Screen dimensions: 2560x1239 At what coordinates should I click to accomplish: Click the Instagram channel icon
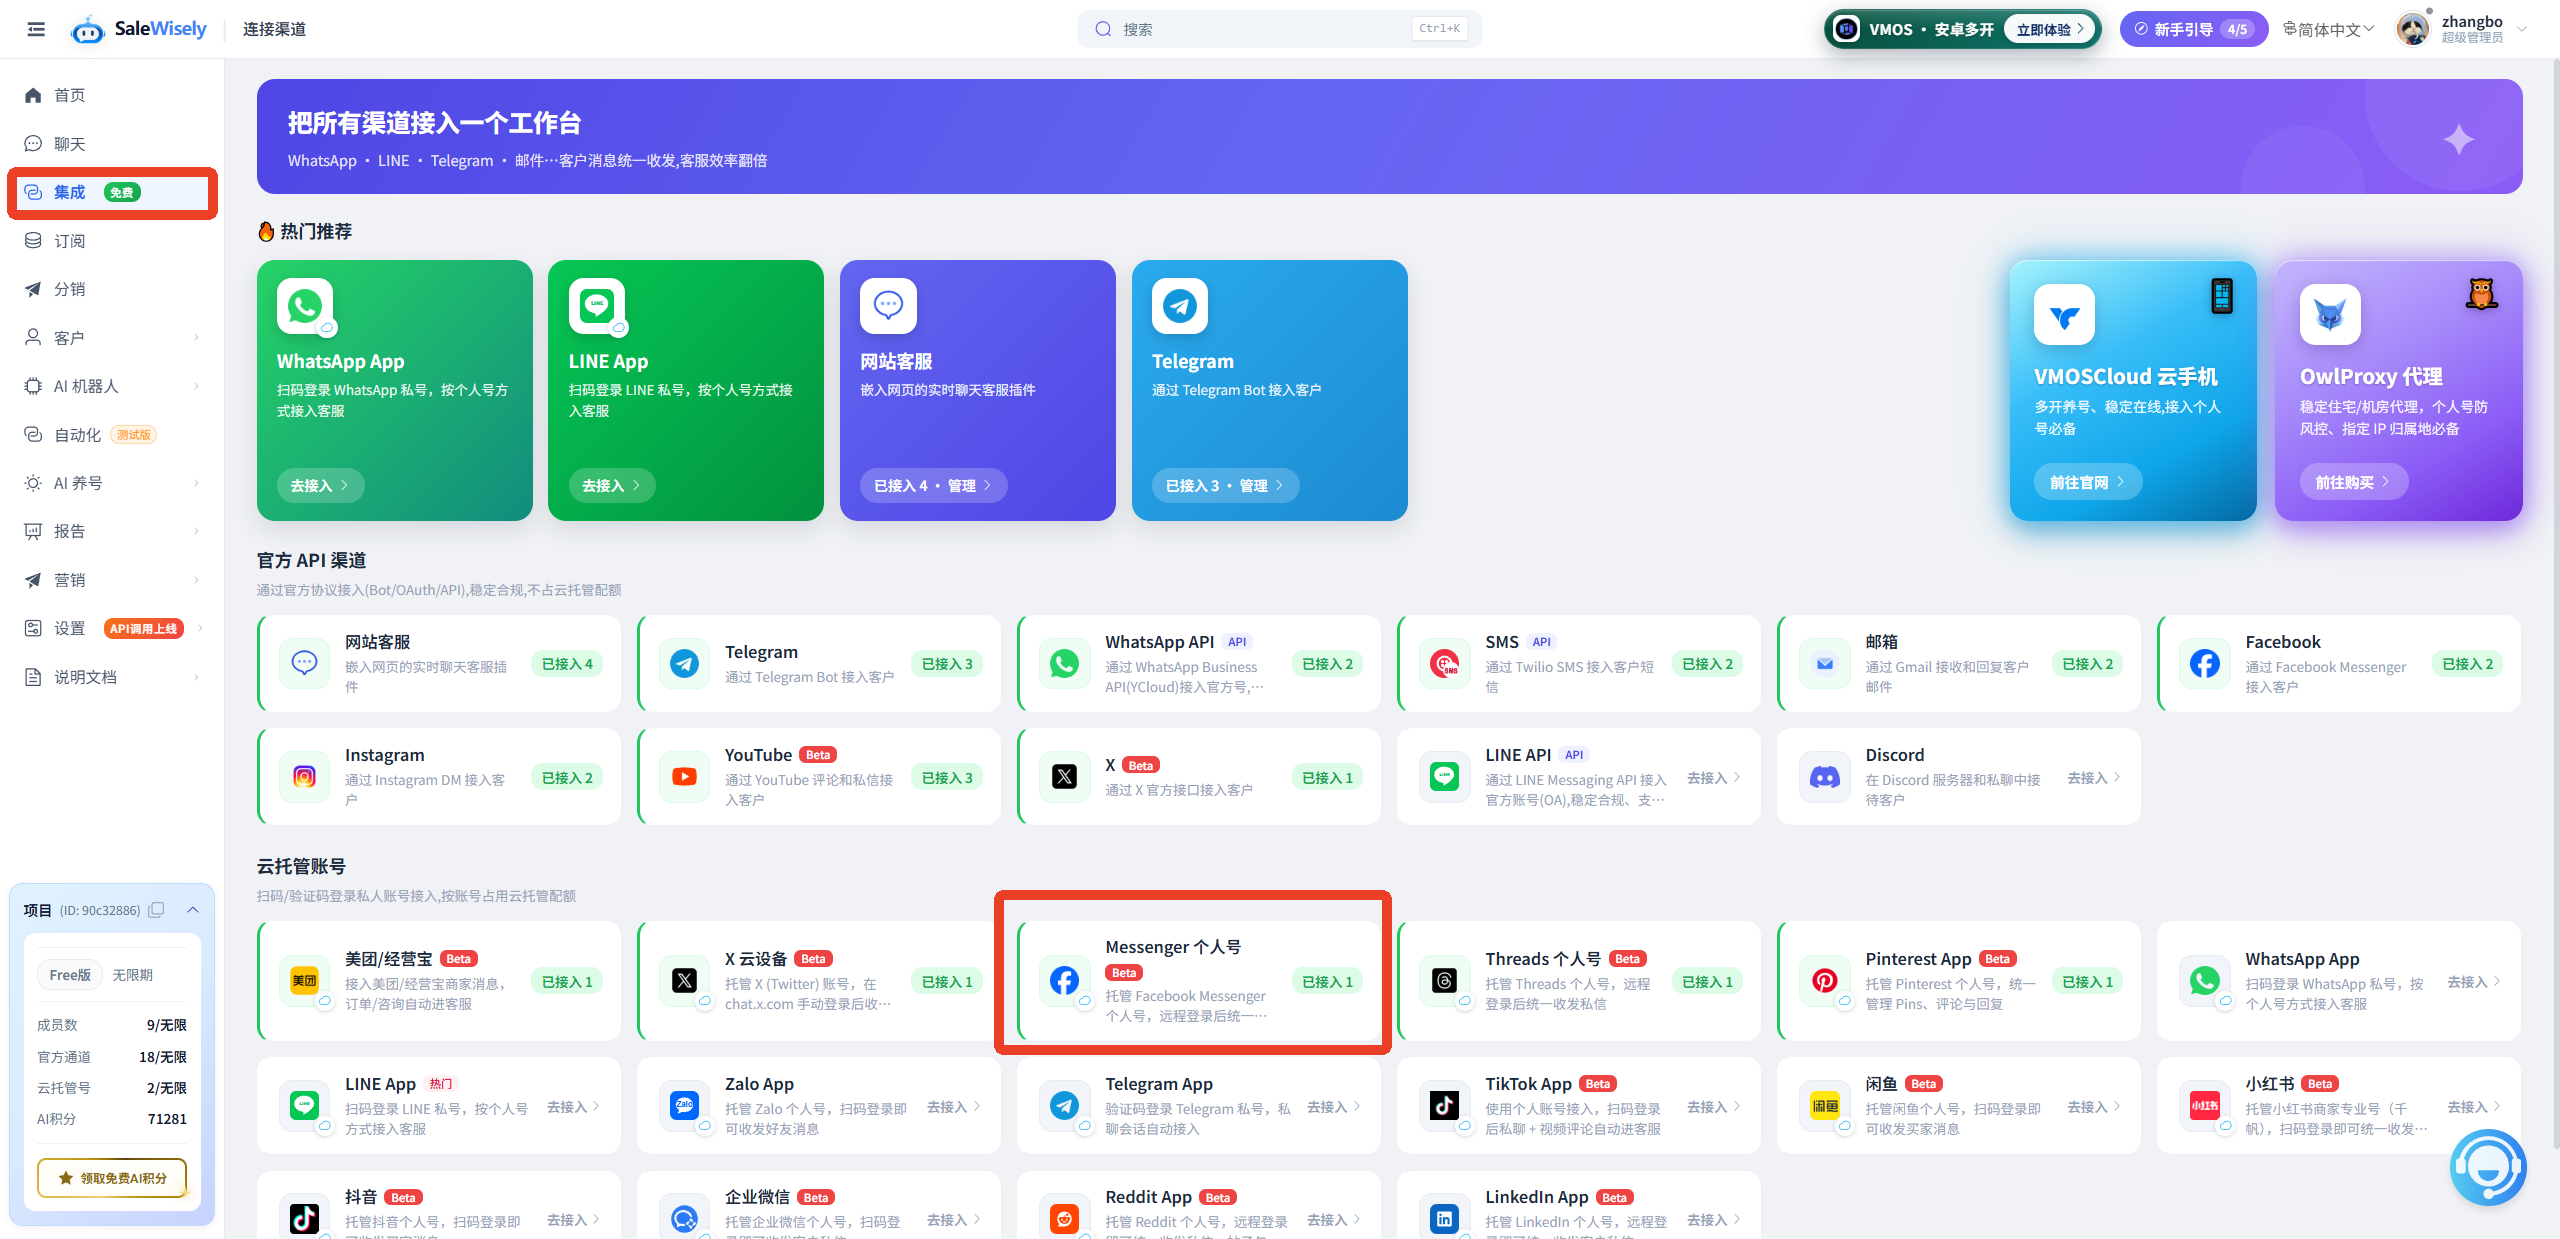tap(304, 777)
